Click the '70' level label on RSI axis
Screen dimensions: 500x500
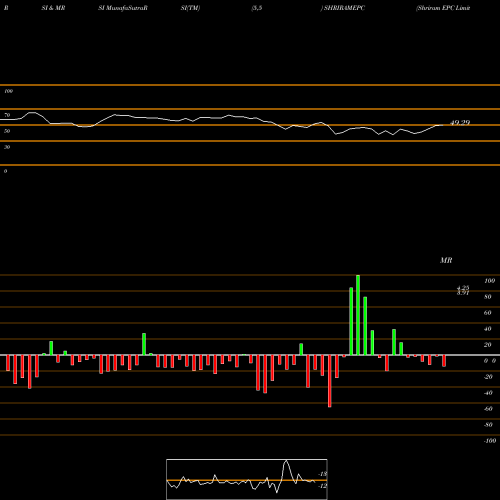point(7,115)
